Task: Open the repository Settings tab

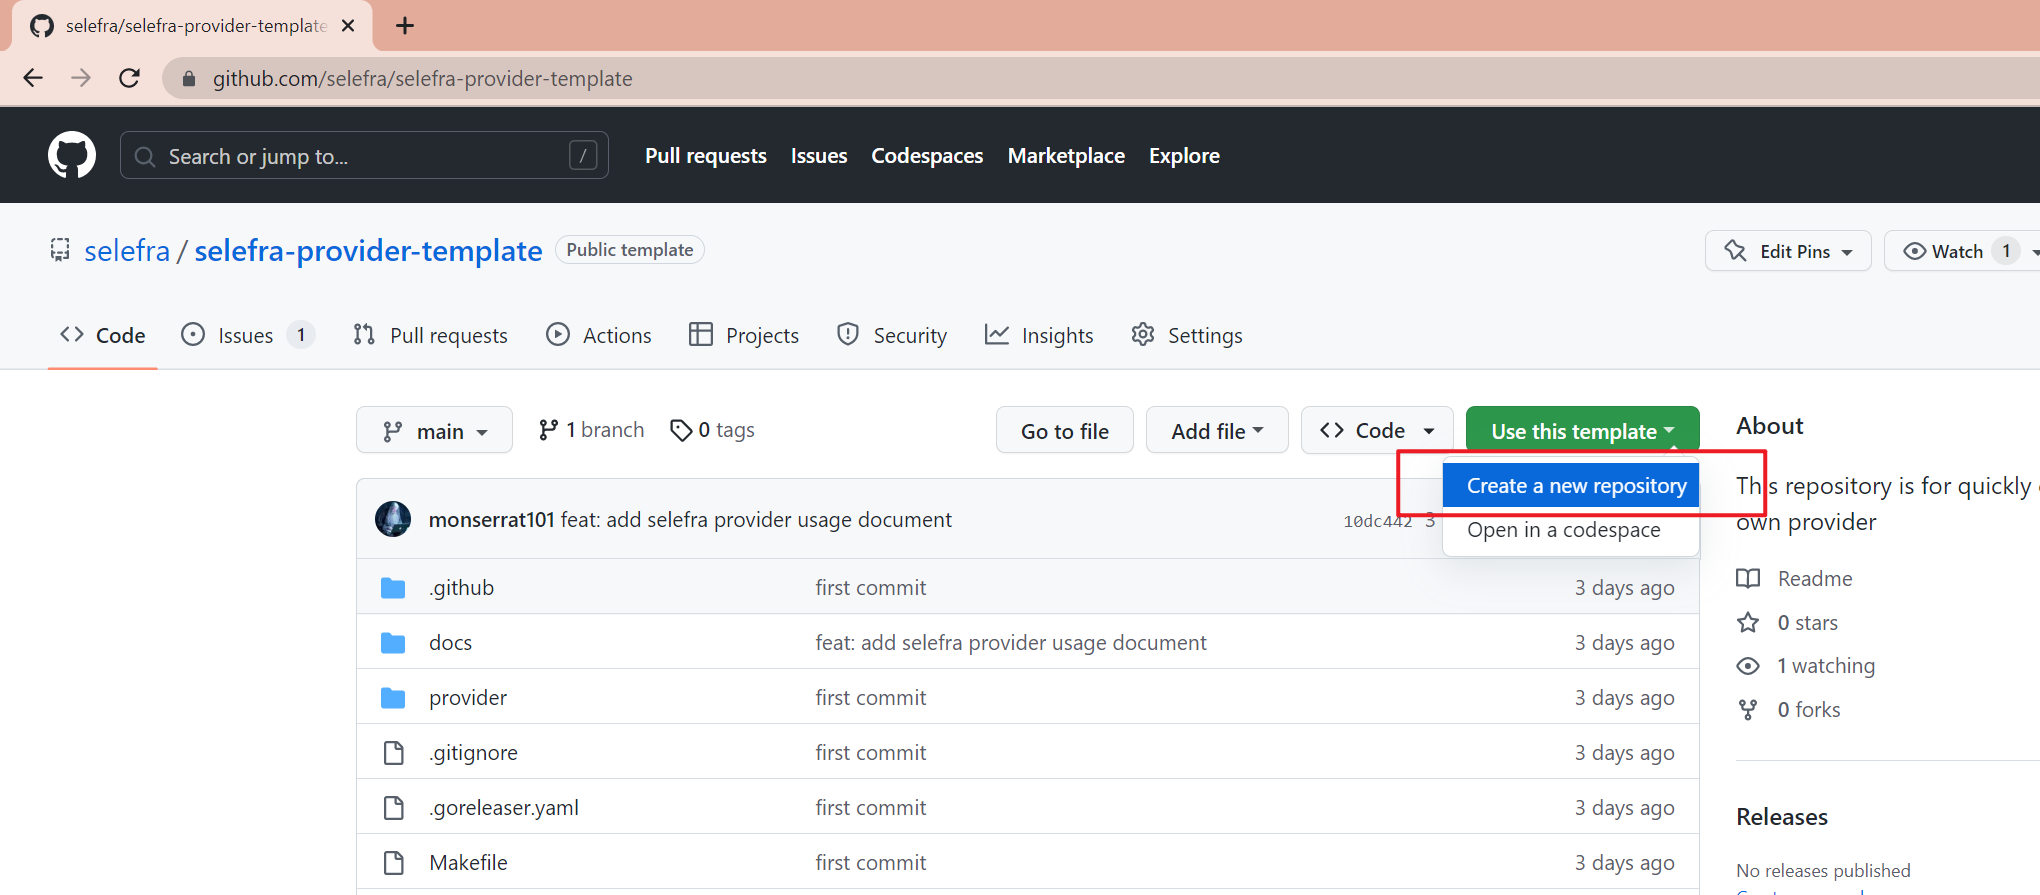Action: tap(1187, 336)
